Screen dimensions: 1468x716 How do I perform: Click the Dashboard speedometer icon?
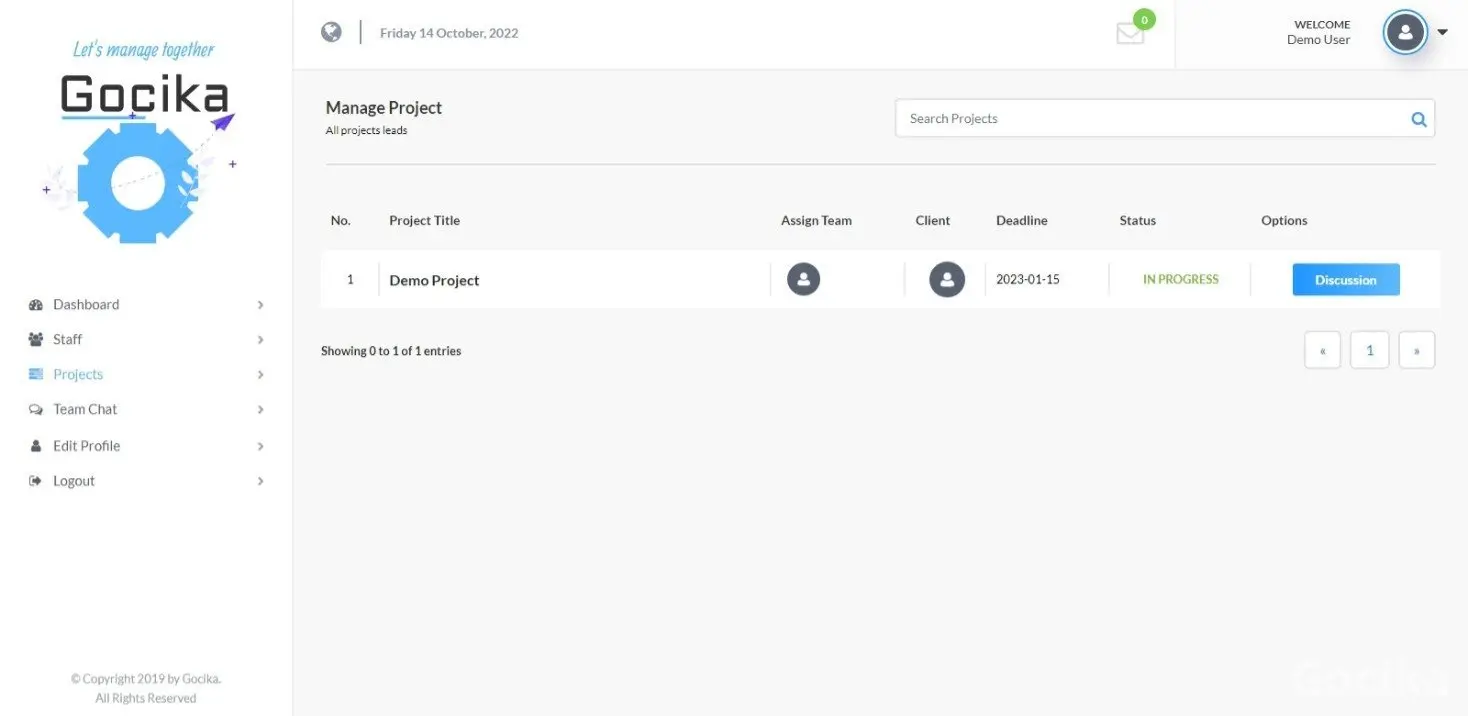tap(36, 305)
